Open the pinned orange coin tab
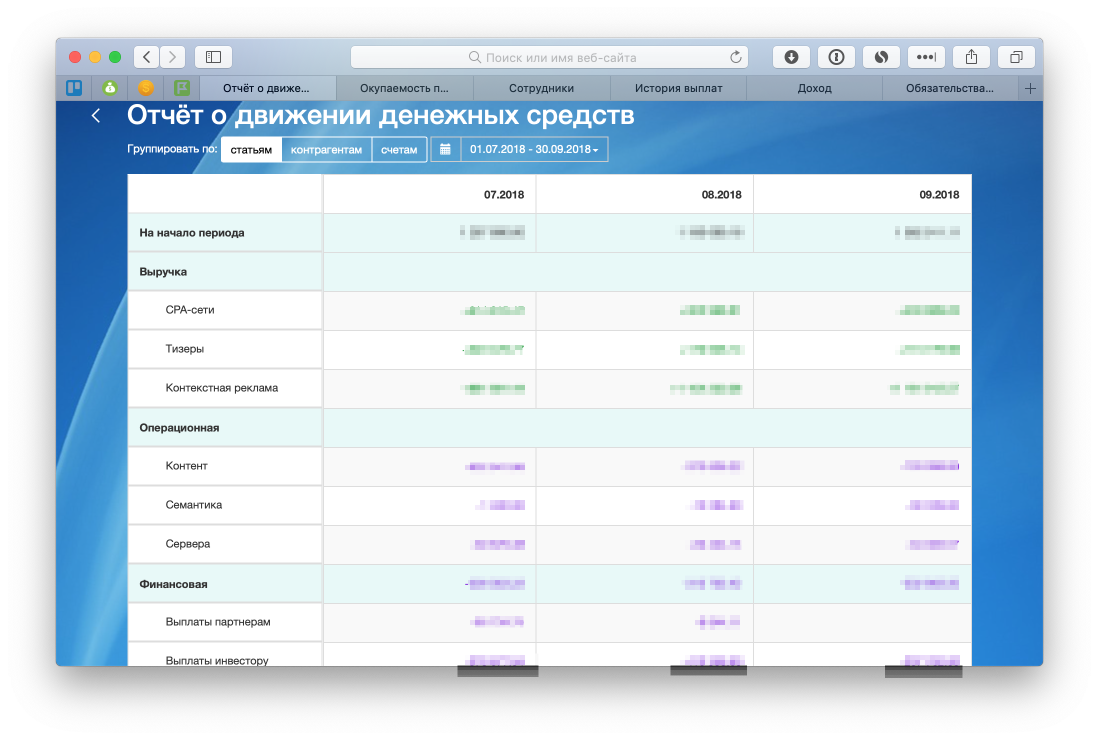1099x740 pixels. click(x=146, y=88)
